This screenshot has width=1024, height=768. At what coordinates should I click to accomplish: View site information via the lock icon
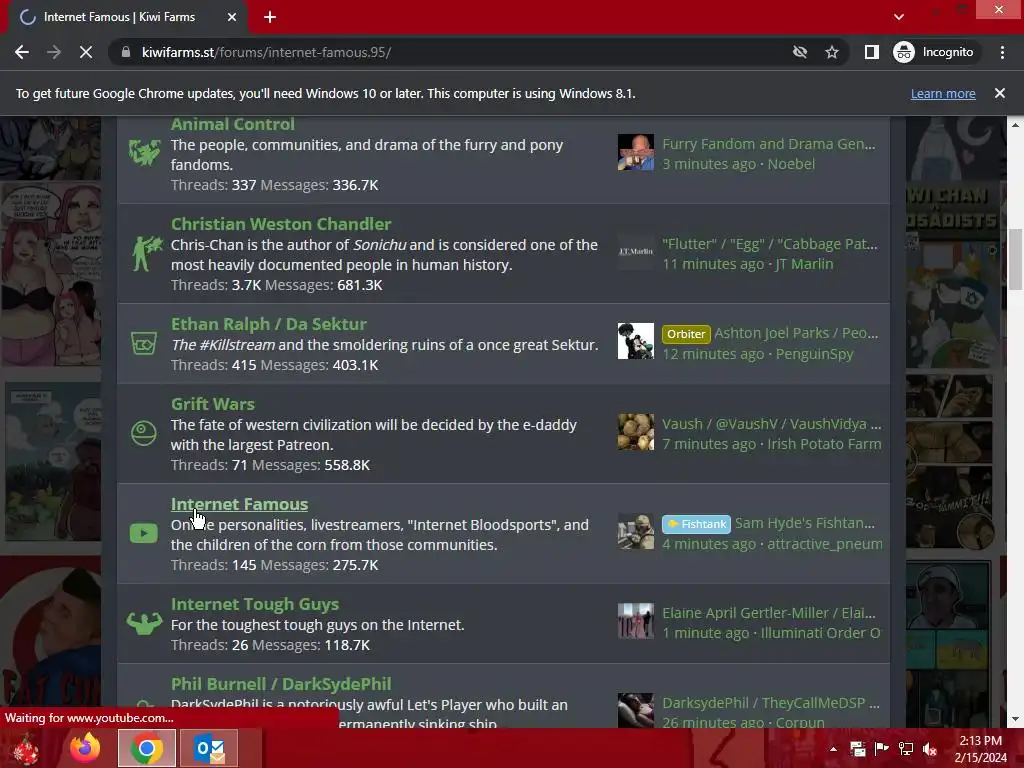126,52
